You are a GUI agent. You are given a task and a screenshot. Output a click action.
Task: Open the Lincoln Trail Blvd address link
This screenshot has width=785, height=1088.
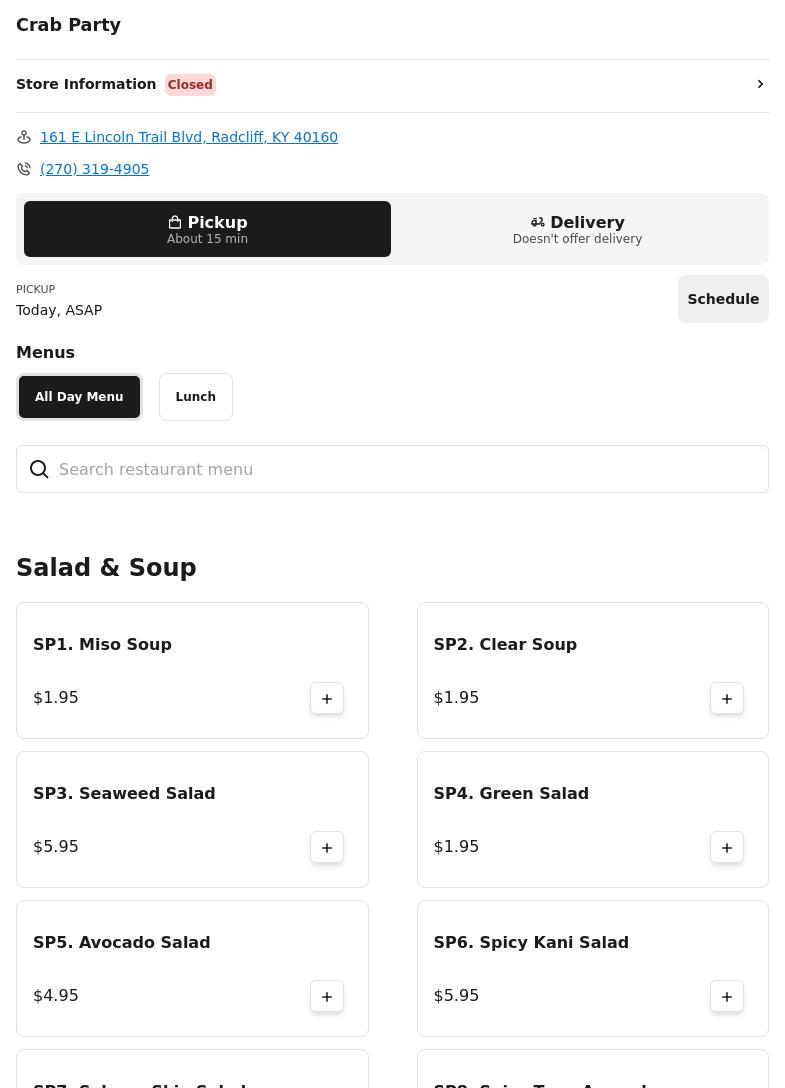tap(189, 137)
